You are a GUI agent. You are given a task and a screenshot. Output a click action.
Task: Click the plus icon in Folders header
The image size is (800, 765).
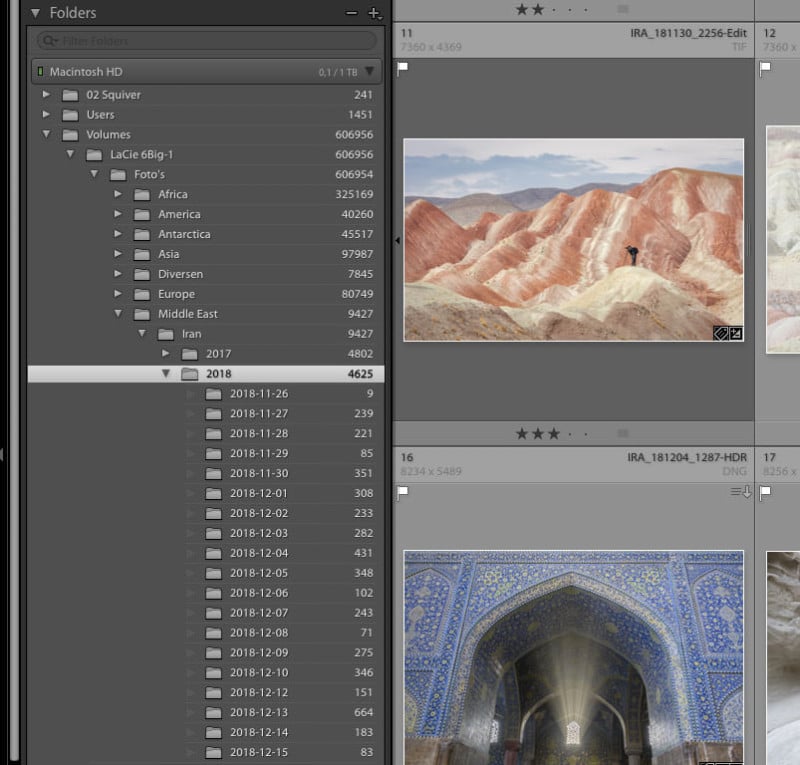(x=374, y=13)
